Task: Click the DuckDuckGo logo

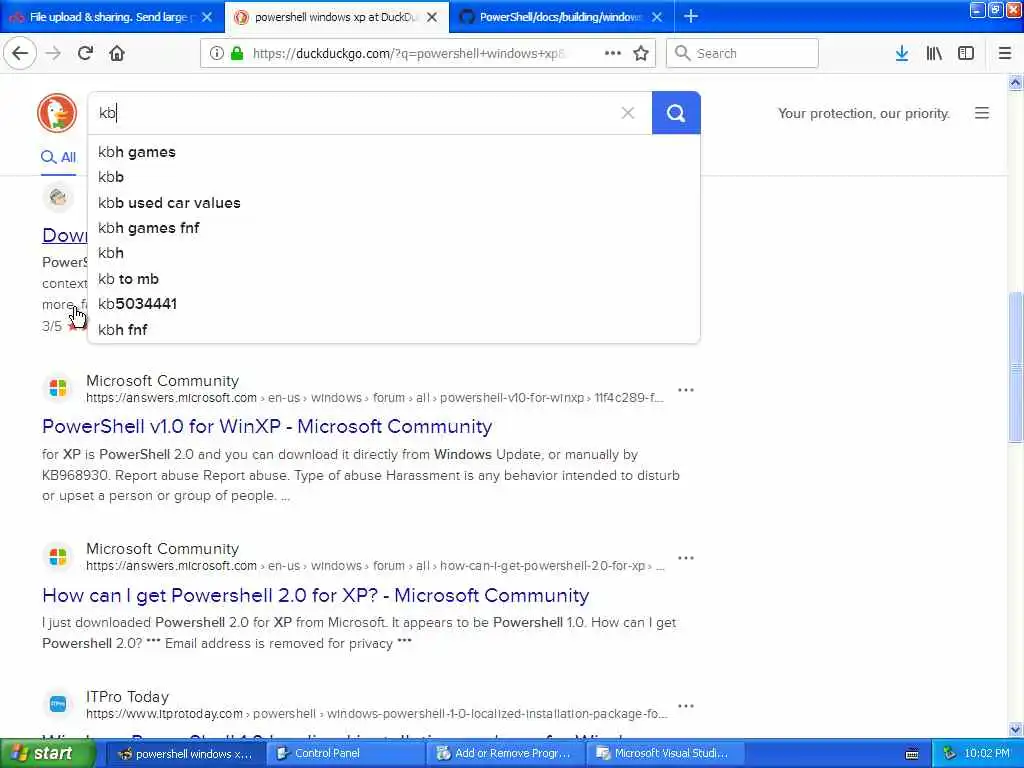Action: (57, 112)
